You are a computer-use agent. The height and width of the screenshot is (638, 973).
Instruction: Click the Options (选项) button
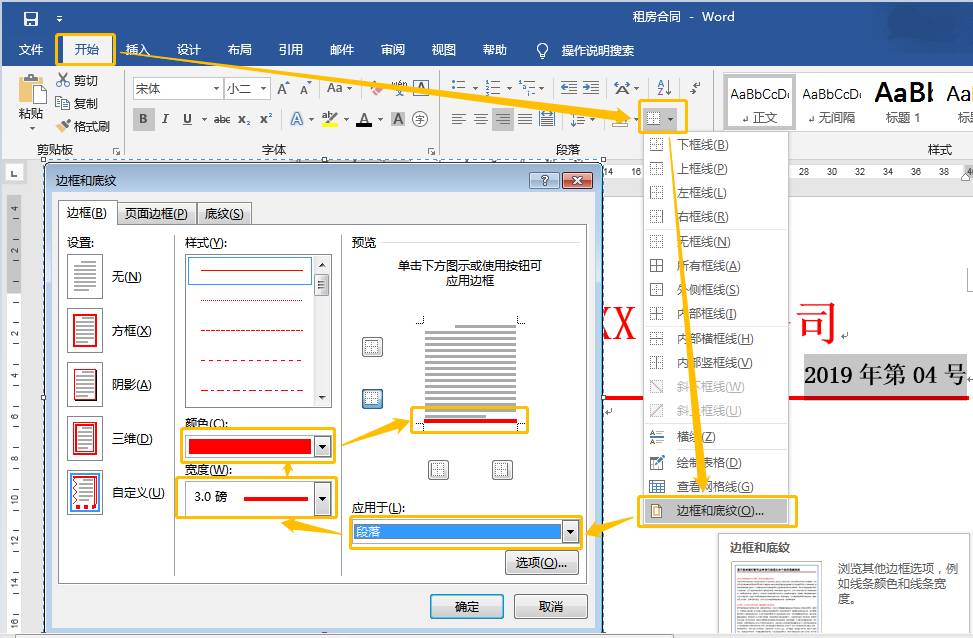[541, 563]
